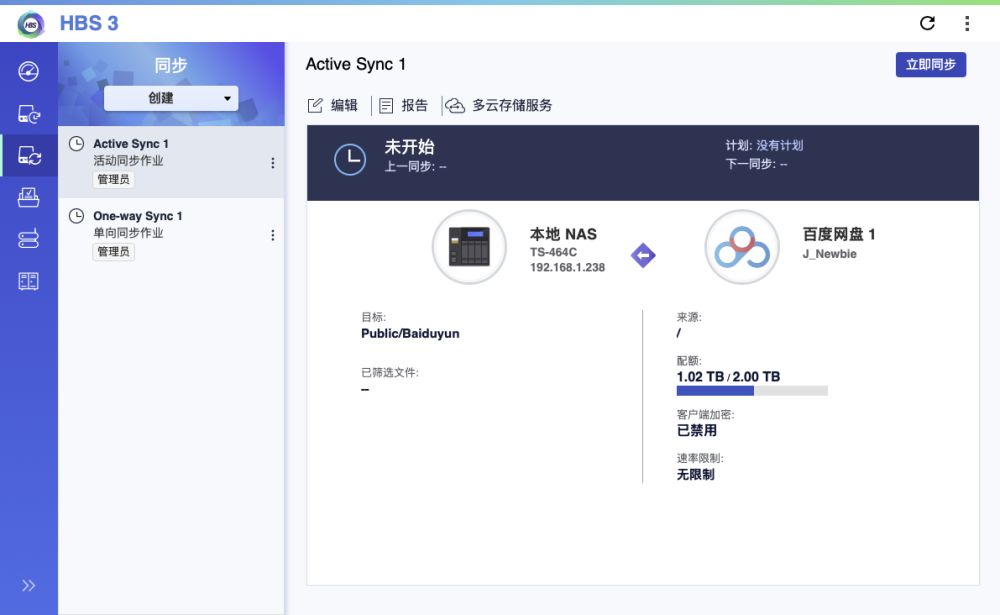
Task: Click clock icon beside One-way Sync 1
Action: click(77, 216)
